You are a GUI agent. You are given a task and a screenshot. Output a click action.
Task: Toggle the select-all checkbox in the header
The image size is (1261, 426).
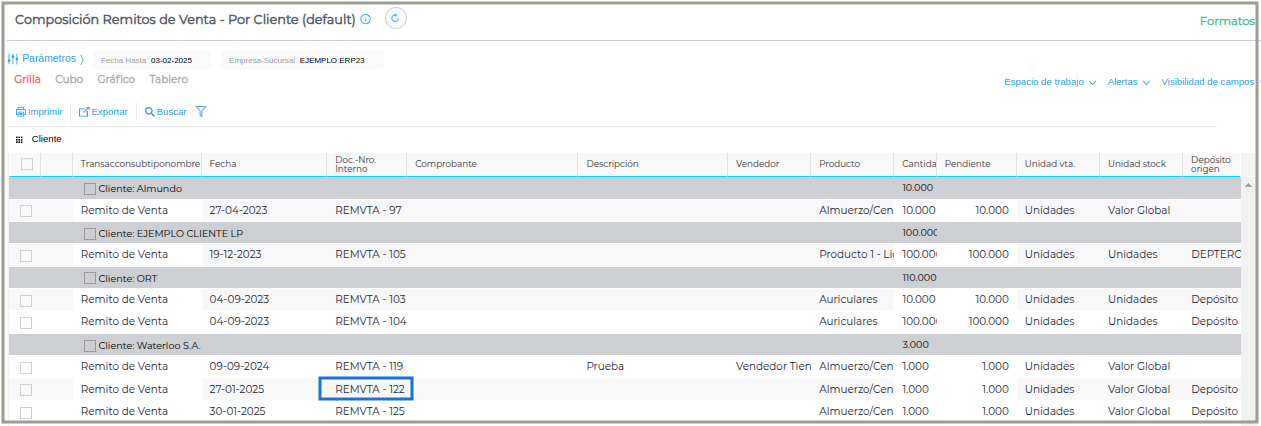pos(27,164)
